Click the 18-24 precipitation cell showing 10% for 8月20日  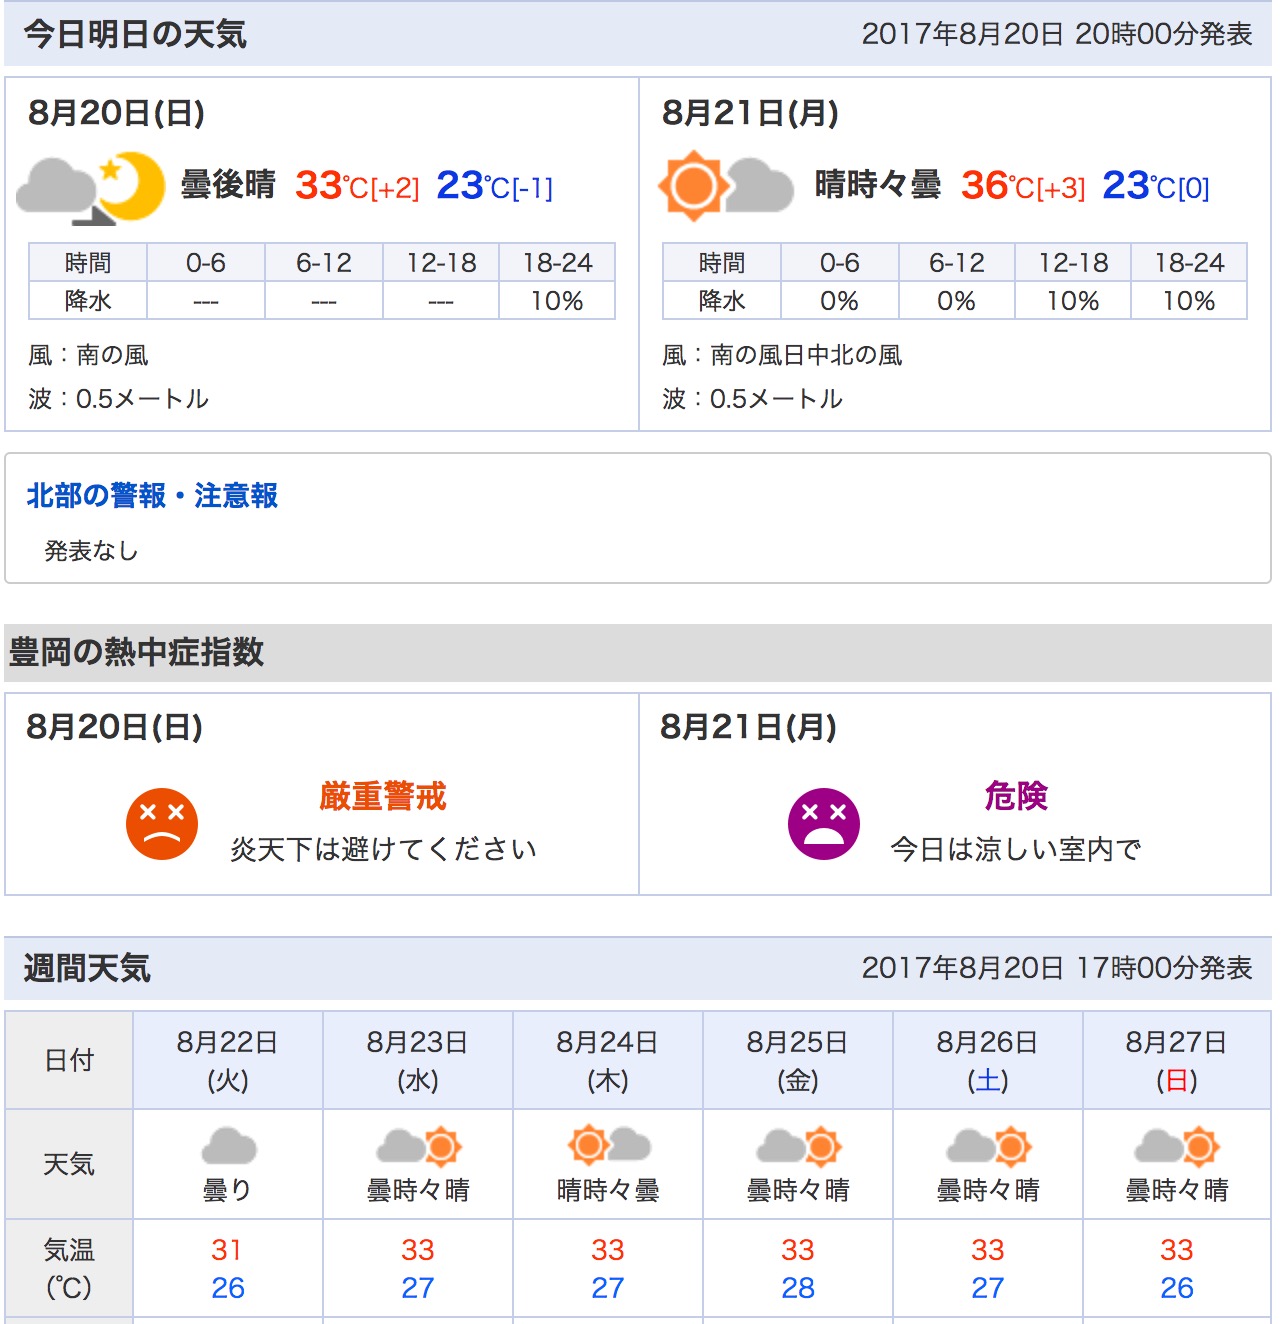tap(557, 301)
